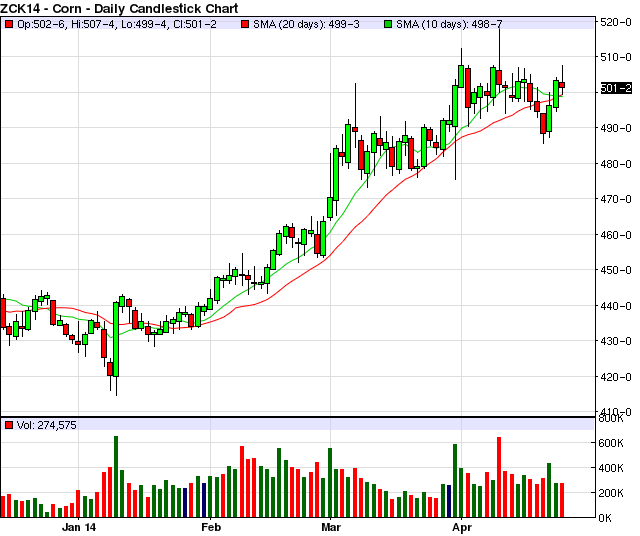
Task: Click the tallest red volume bar in April
Action: (x=499, y=477)
